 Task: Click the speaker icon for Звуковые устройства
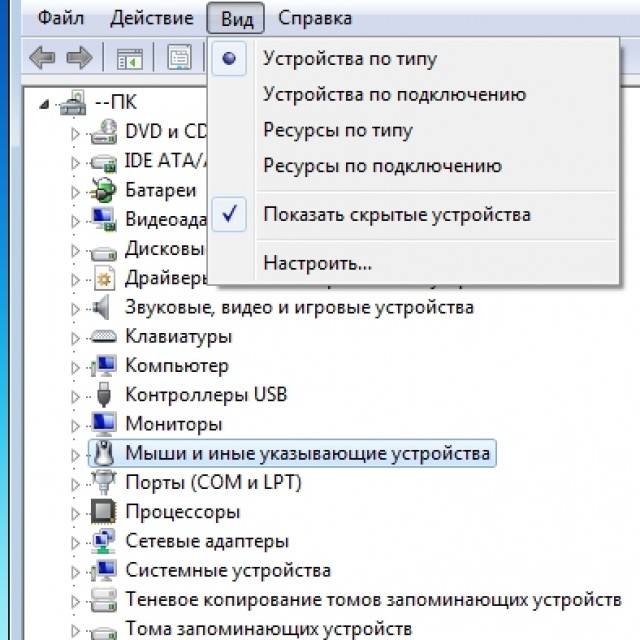coord(101,307)
